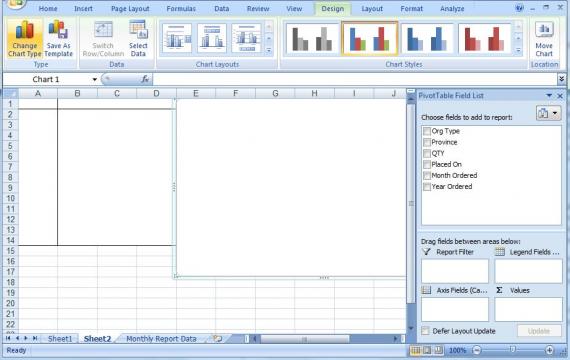Click the vertical scrollbar down arrow
The width and height of the screenshot is (570, 360).
pos(411,328)
